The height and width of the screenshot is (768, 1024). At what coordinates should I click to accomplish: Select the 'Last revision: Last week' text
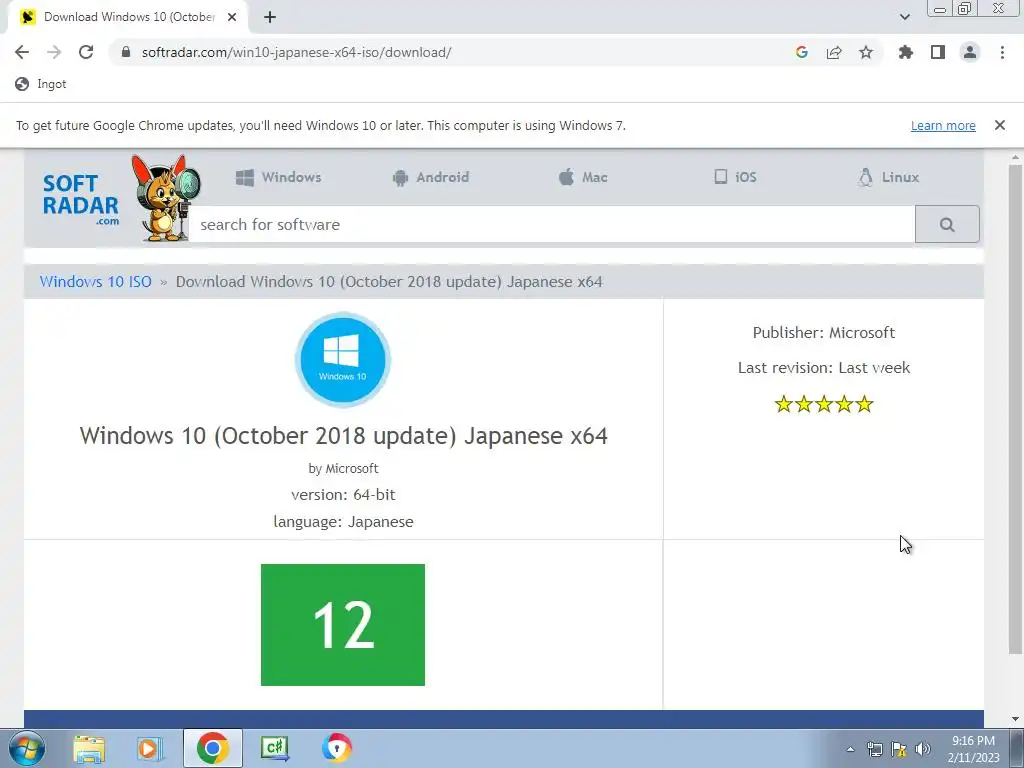coord(824,368)
